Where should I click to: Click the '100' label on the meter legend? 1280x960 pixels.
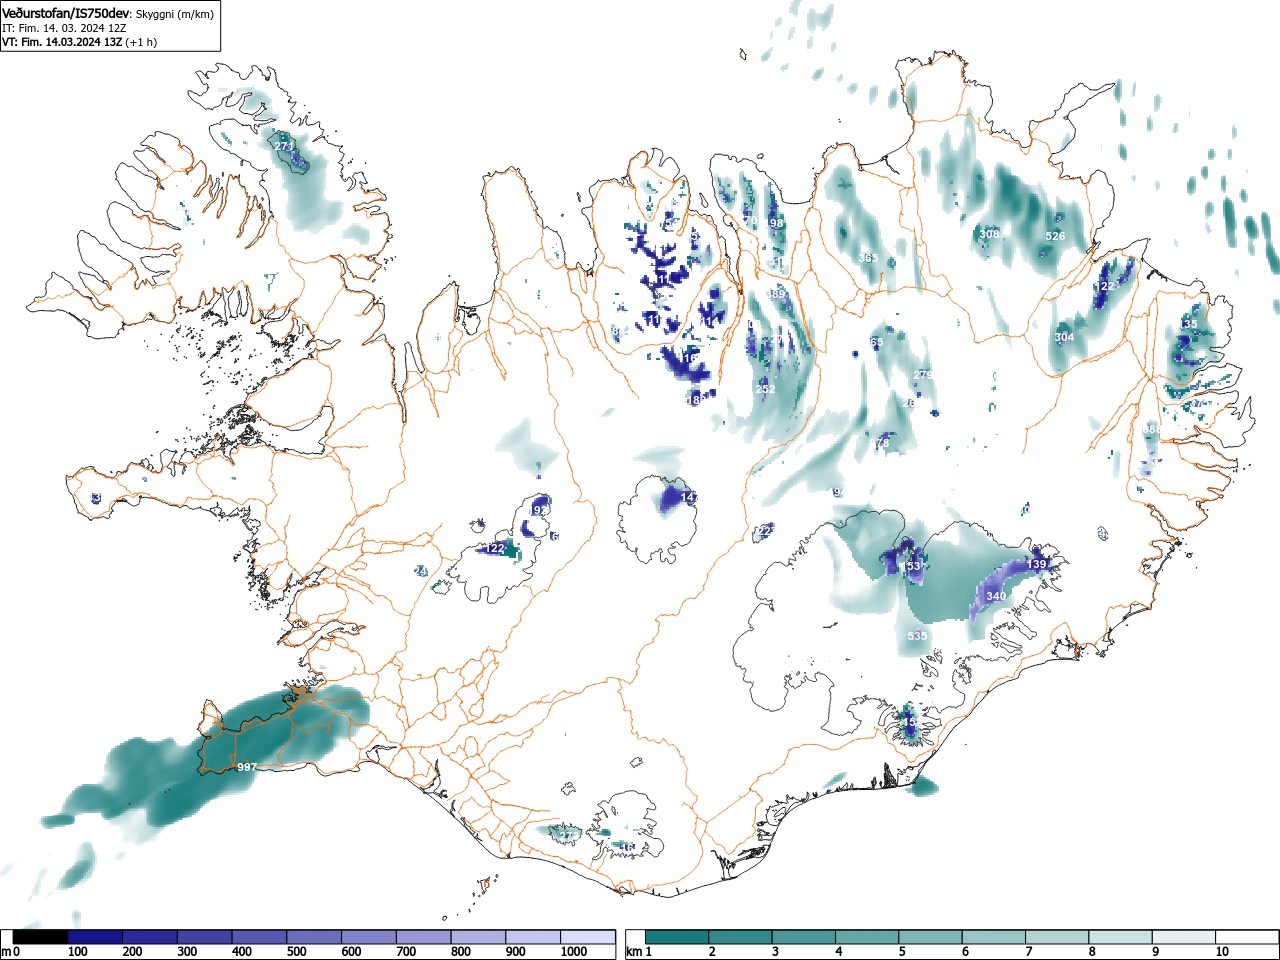pyautogui.click(x=78, y=952)
